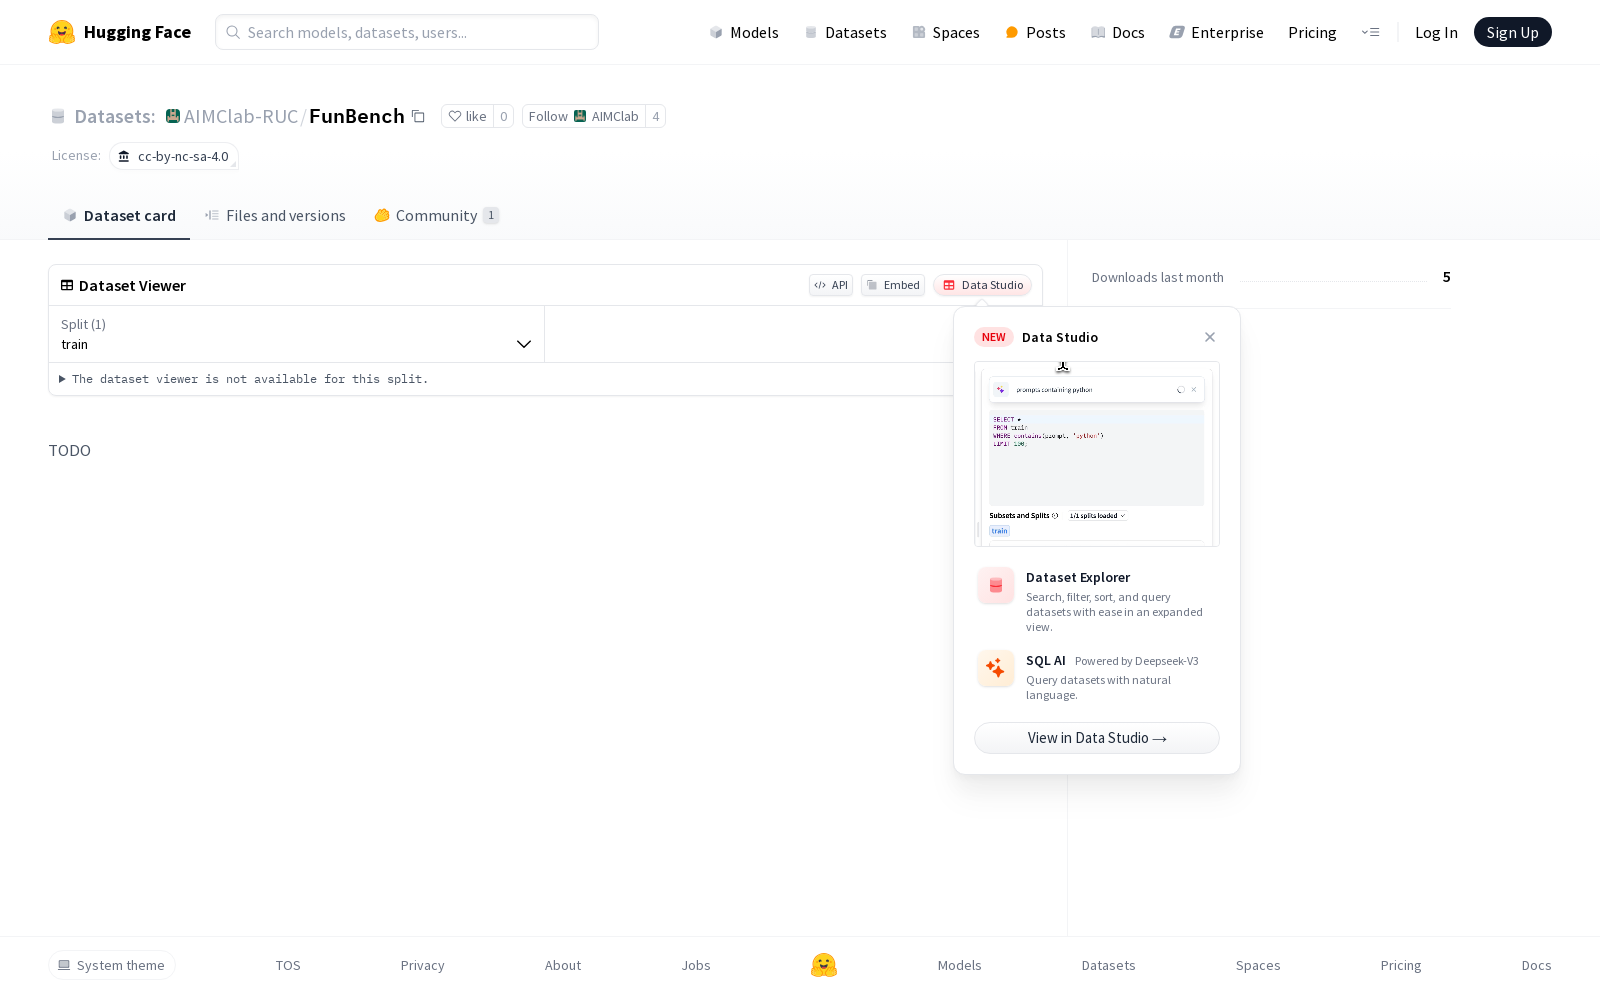The height and width of the screenshot is (1000, 1600).
Task: Go to Spaces in top navigation
Action: click(946, 32)
